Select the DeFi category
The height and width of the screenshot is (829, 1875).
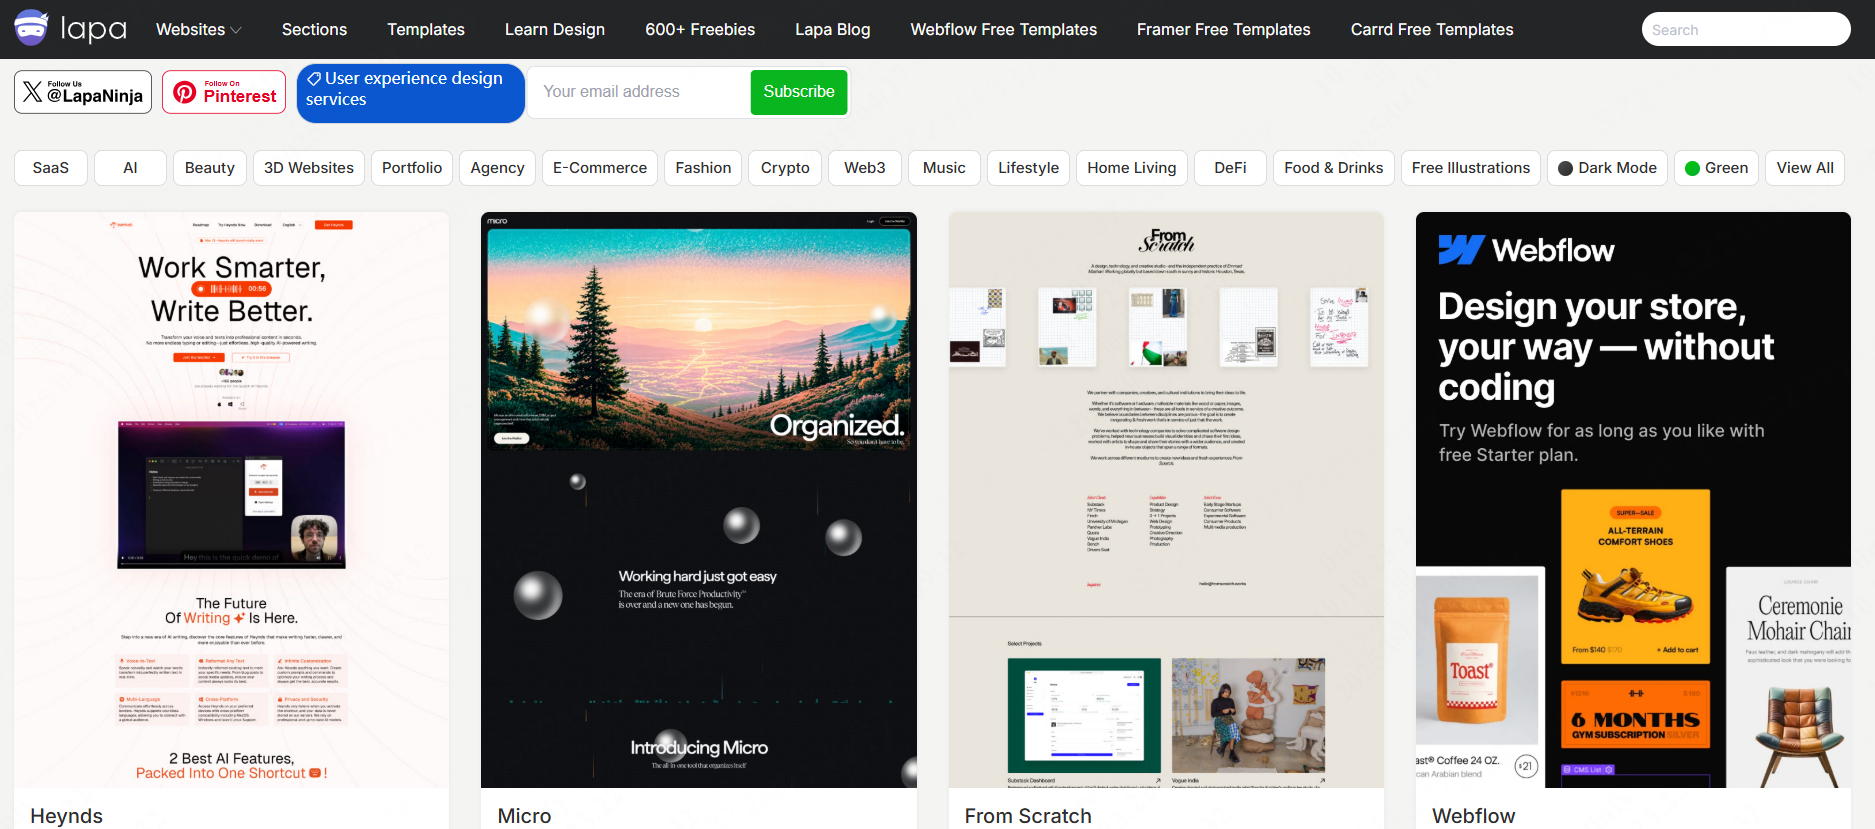[x=1230, y=168]
